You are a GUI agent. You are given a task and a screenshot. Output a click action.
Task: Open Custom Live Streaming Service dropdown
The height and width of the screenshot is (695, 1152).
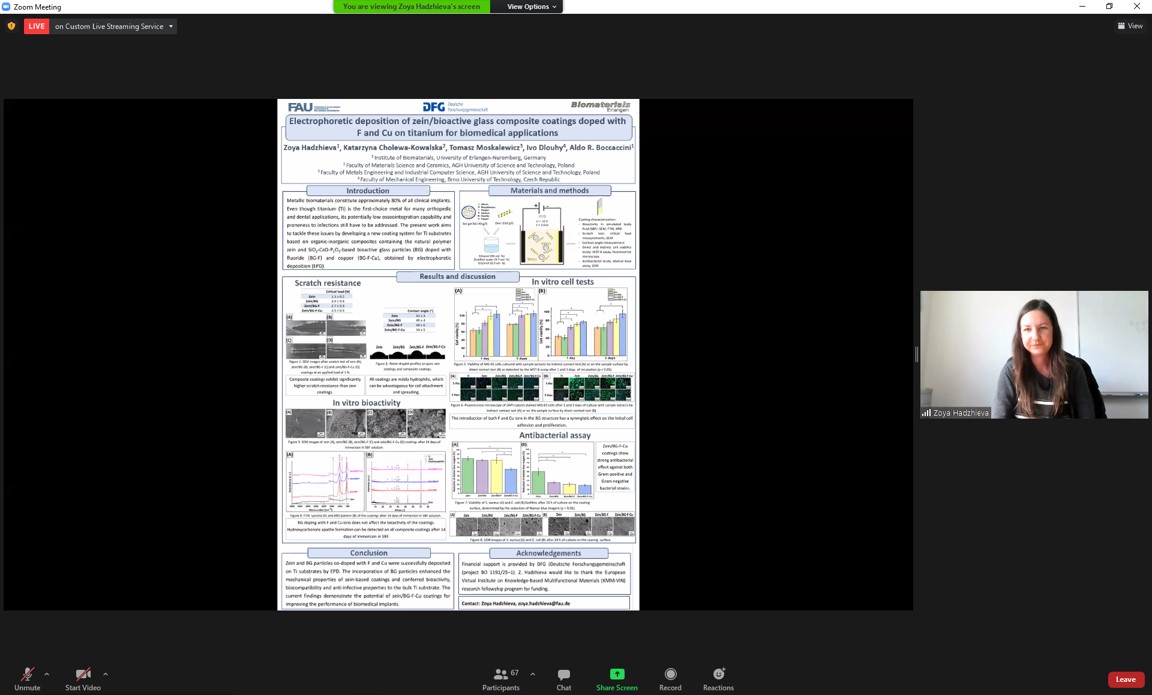click(114, 27)
